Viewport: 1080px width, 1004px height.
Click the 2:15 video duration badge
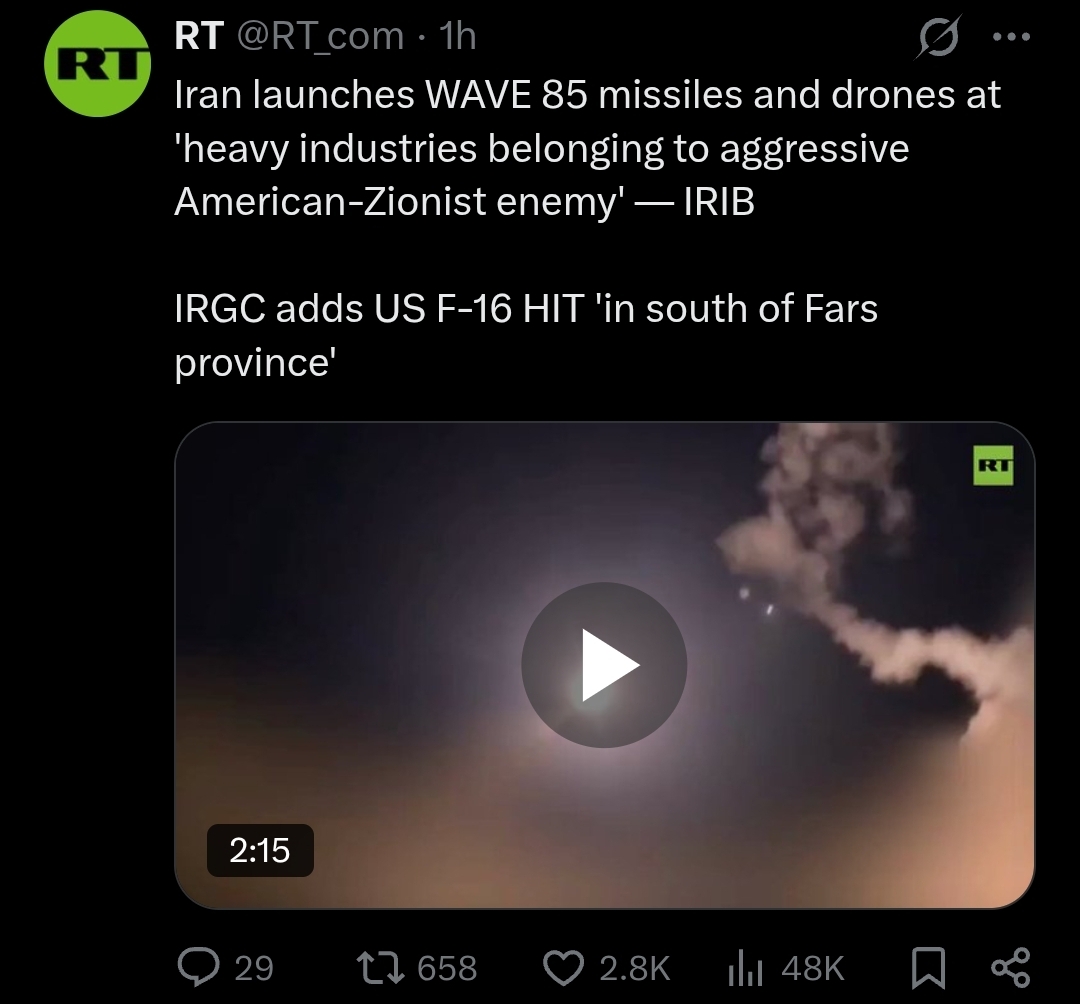pyautogui.click(x=260, y=850)
